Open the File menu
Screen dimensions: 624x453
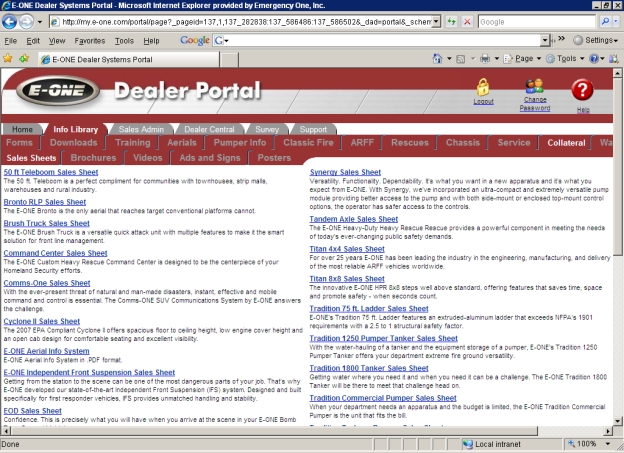click(x=10, y=41)
